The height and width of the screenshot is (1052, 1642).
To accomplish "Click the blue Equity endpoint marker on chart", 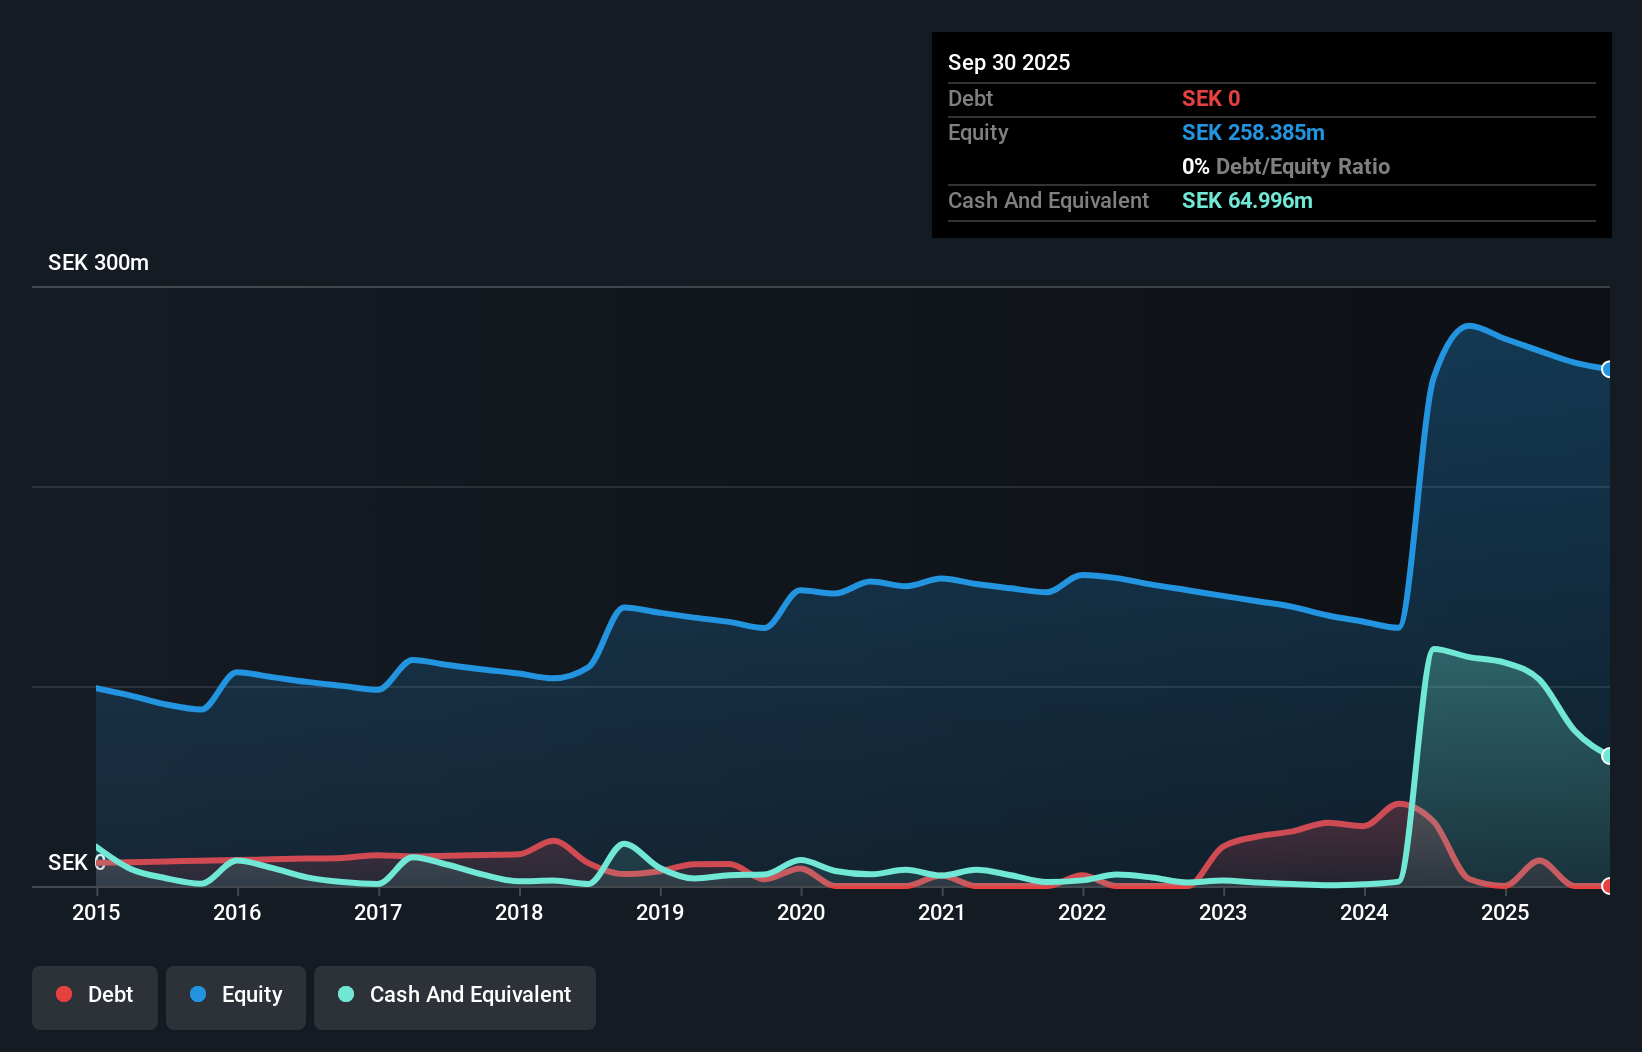I will pyautogui.click(x=1607, y=370).
